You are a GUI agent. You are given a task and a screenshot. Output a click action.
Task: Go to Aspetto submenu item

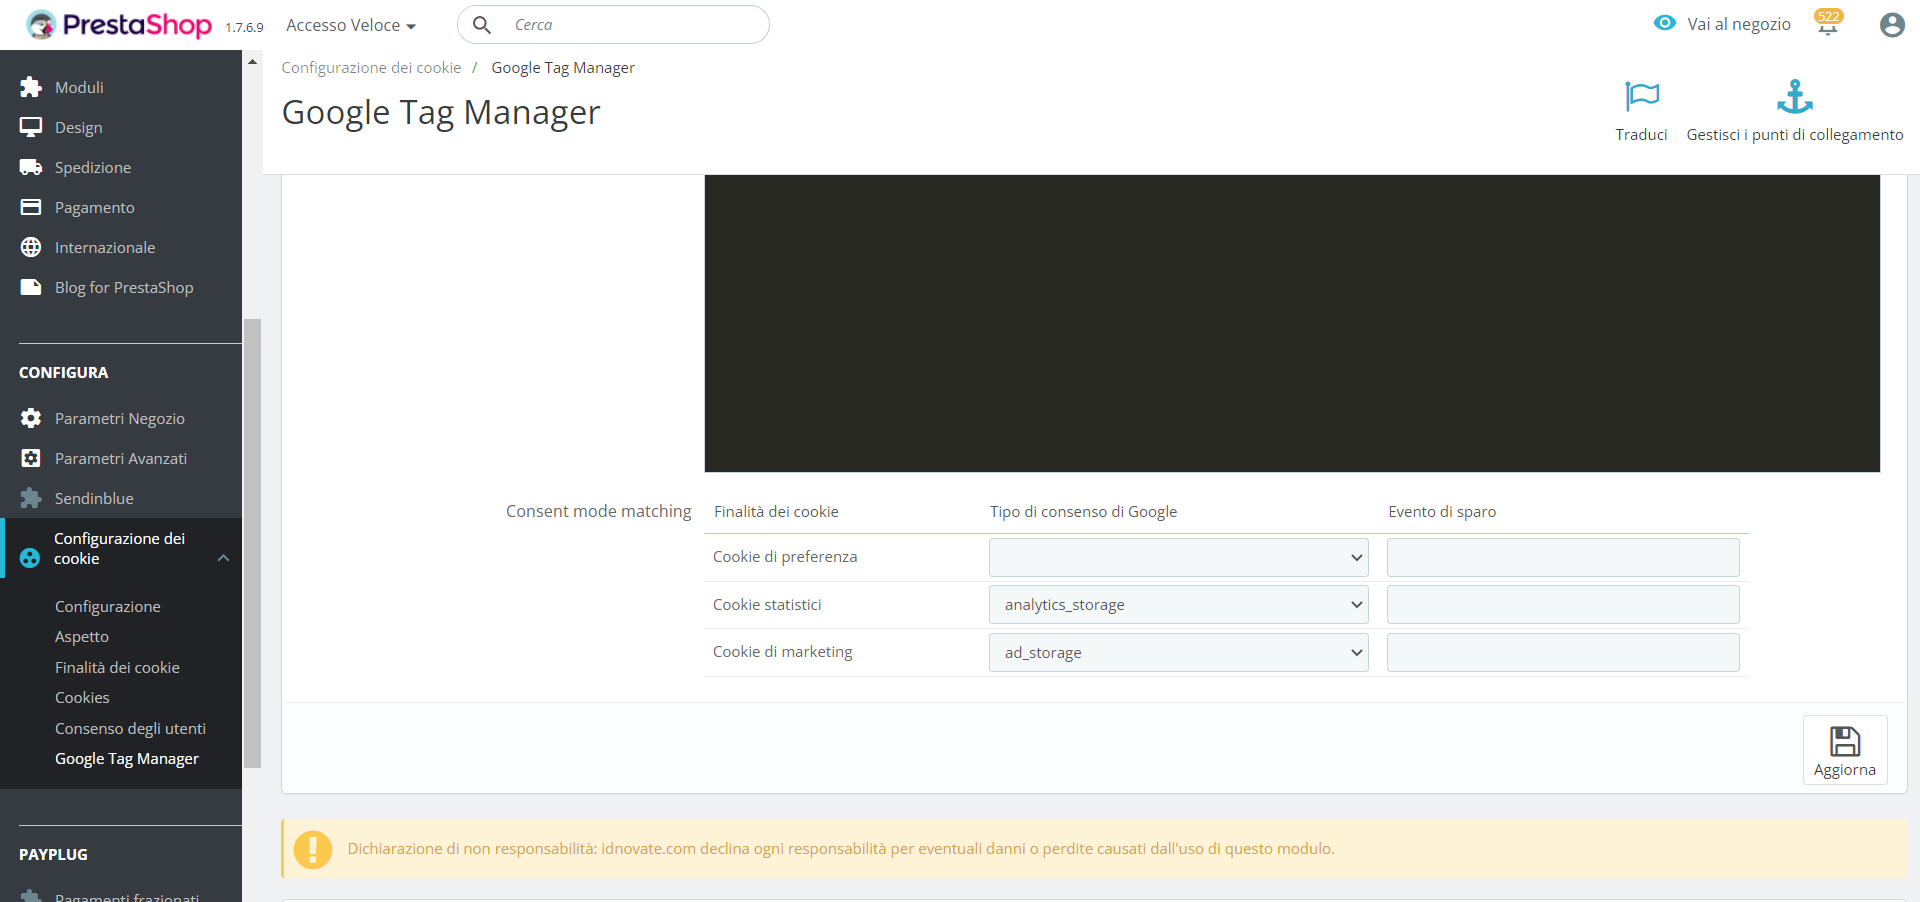[82, 637]
